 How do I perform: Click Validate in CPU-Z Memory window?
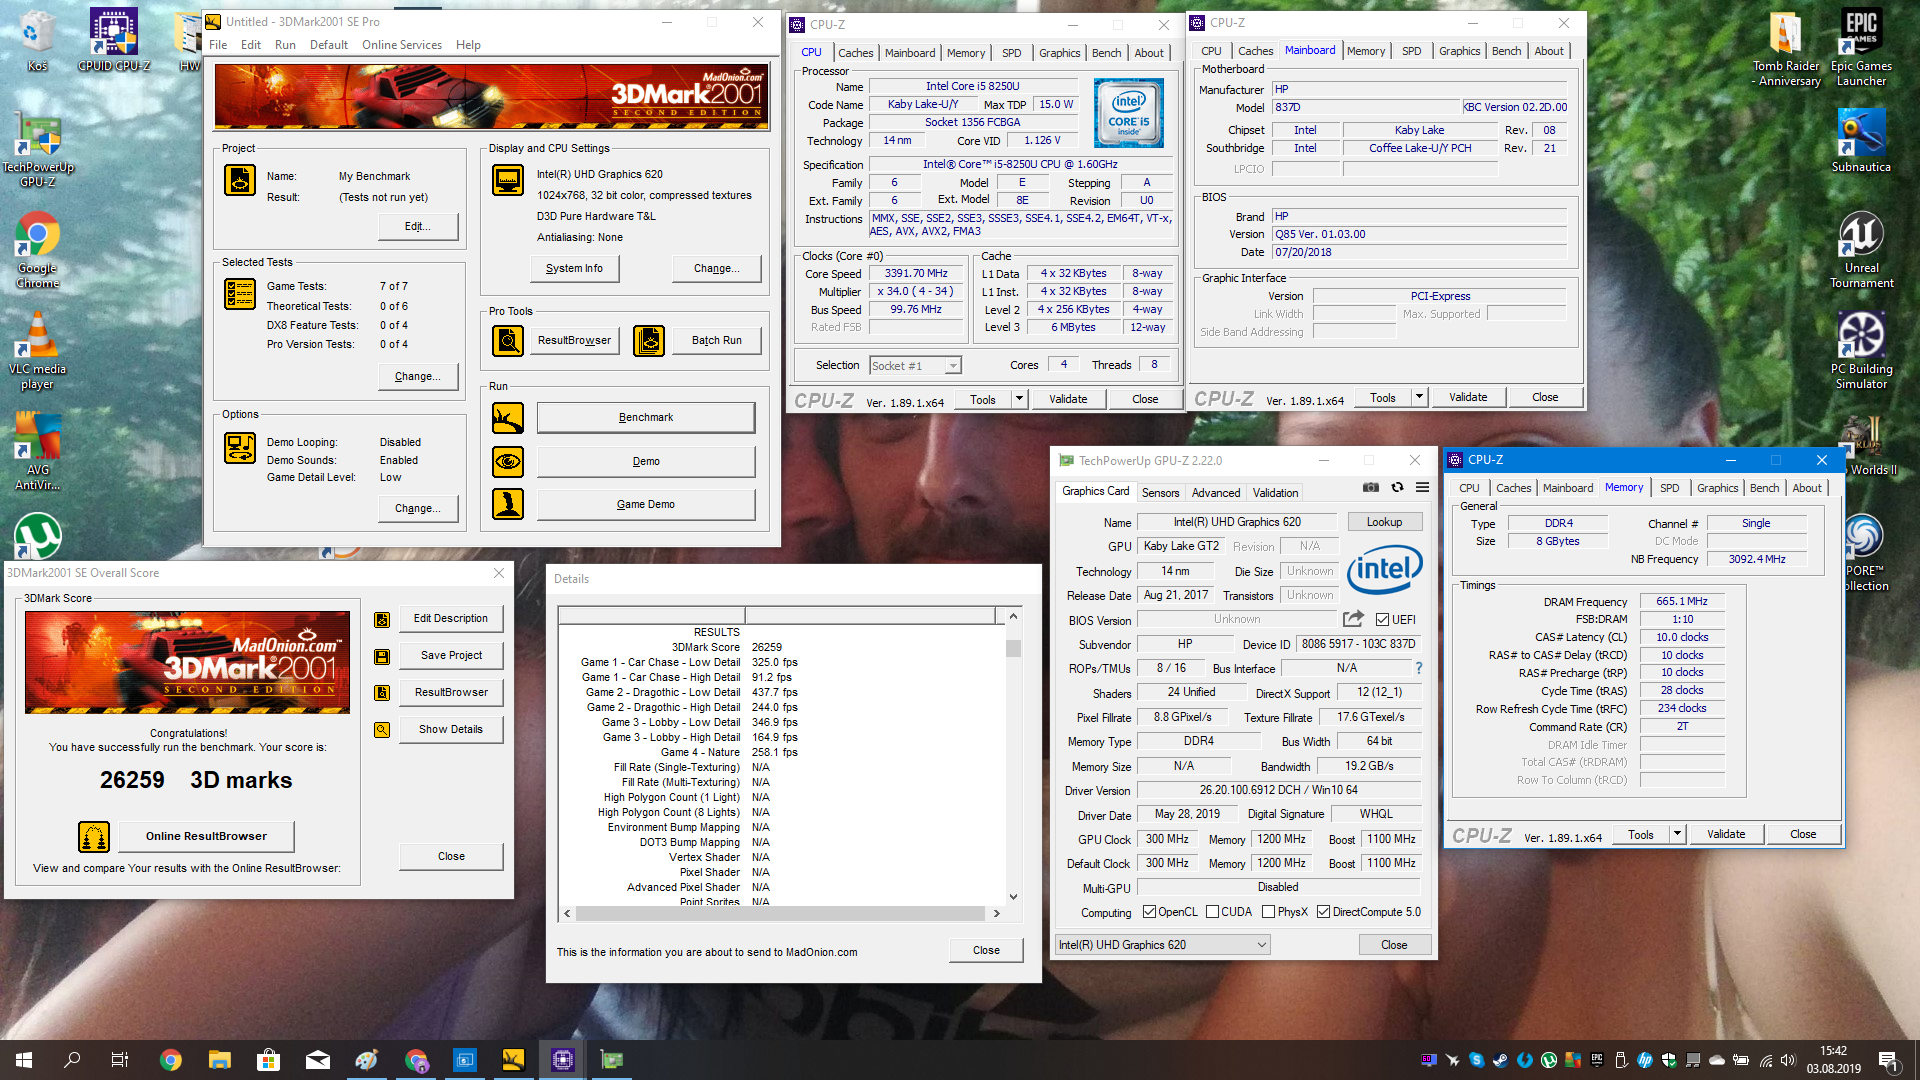[1726, 834]
